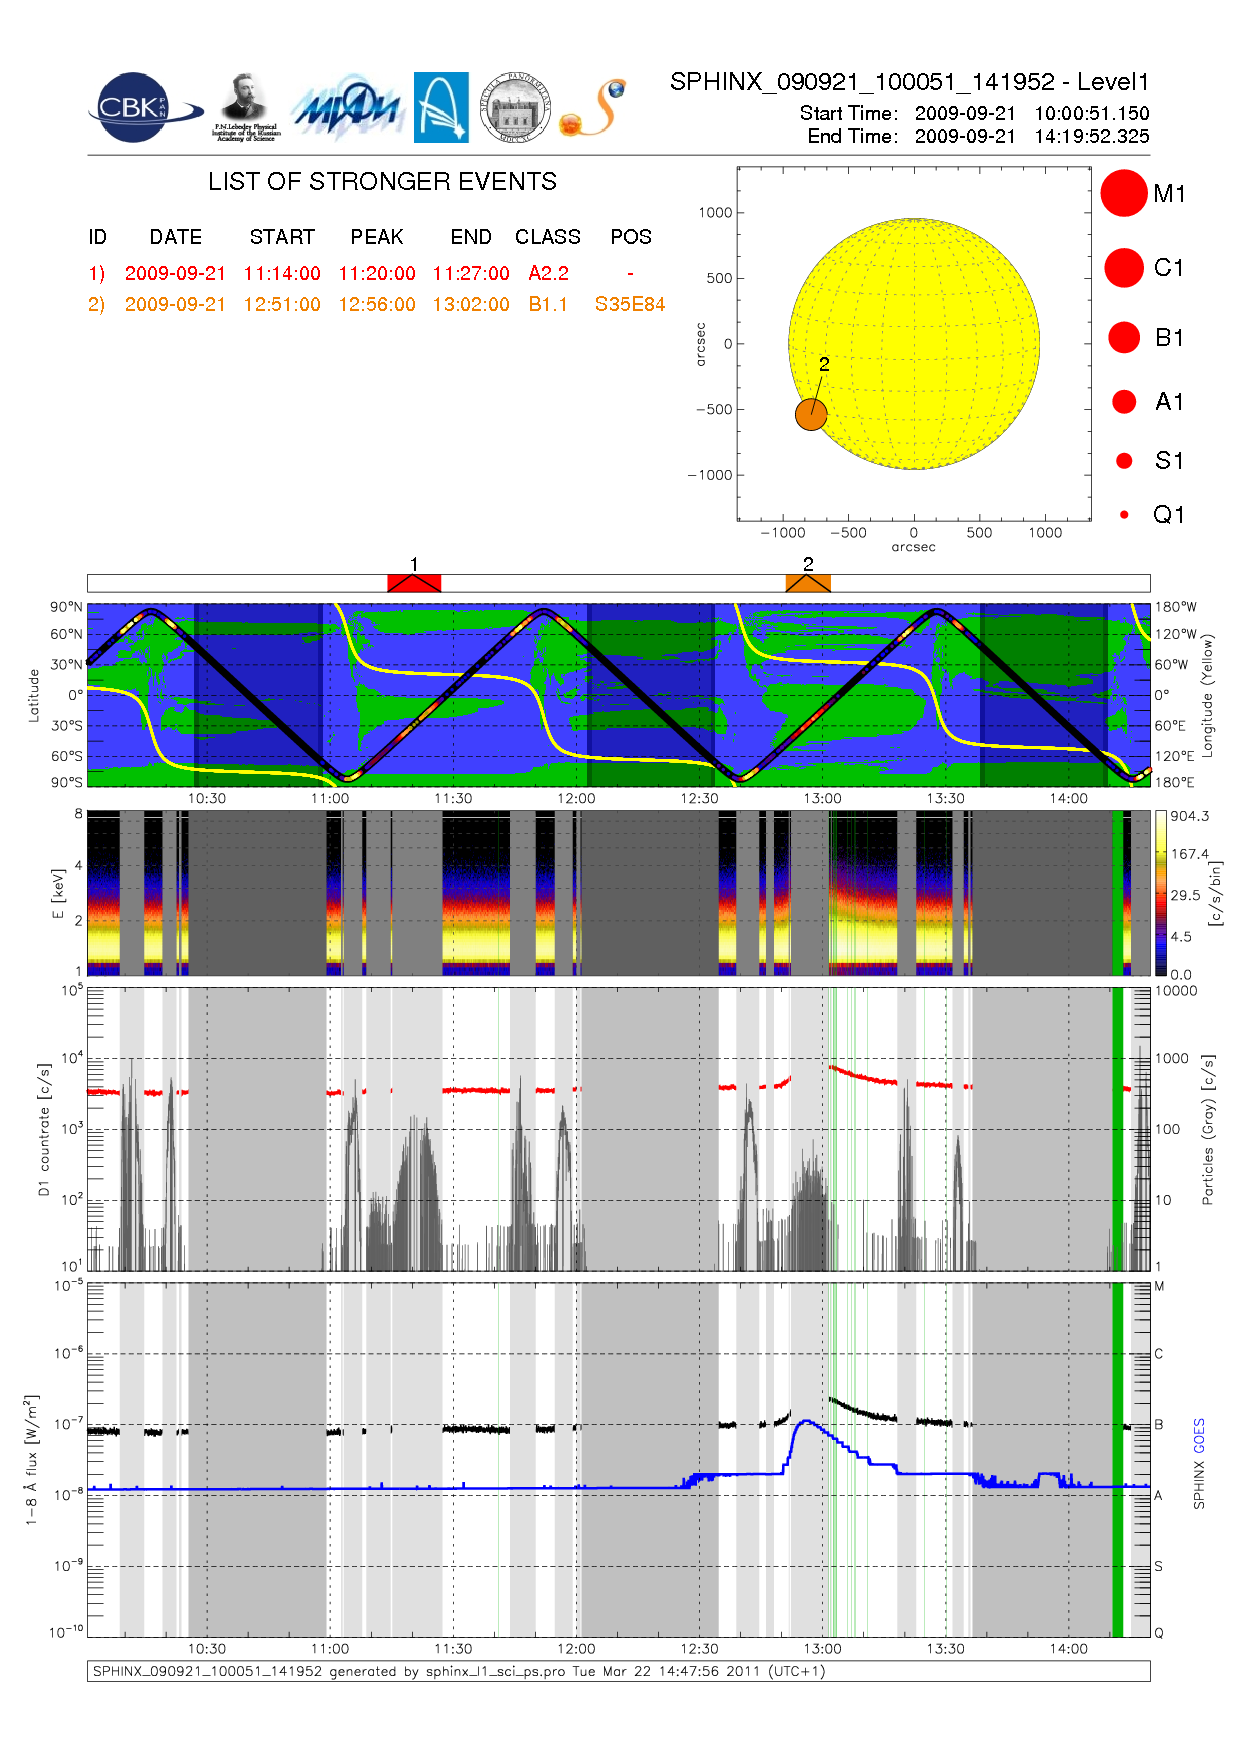The width and height of the screenshot is (1240, 1754).
Task: Click the blue GOES legend label
Action: [1199, 1437]
